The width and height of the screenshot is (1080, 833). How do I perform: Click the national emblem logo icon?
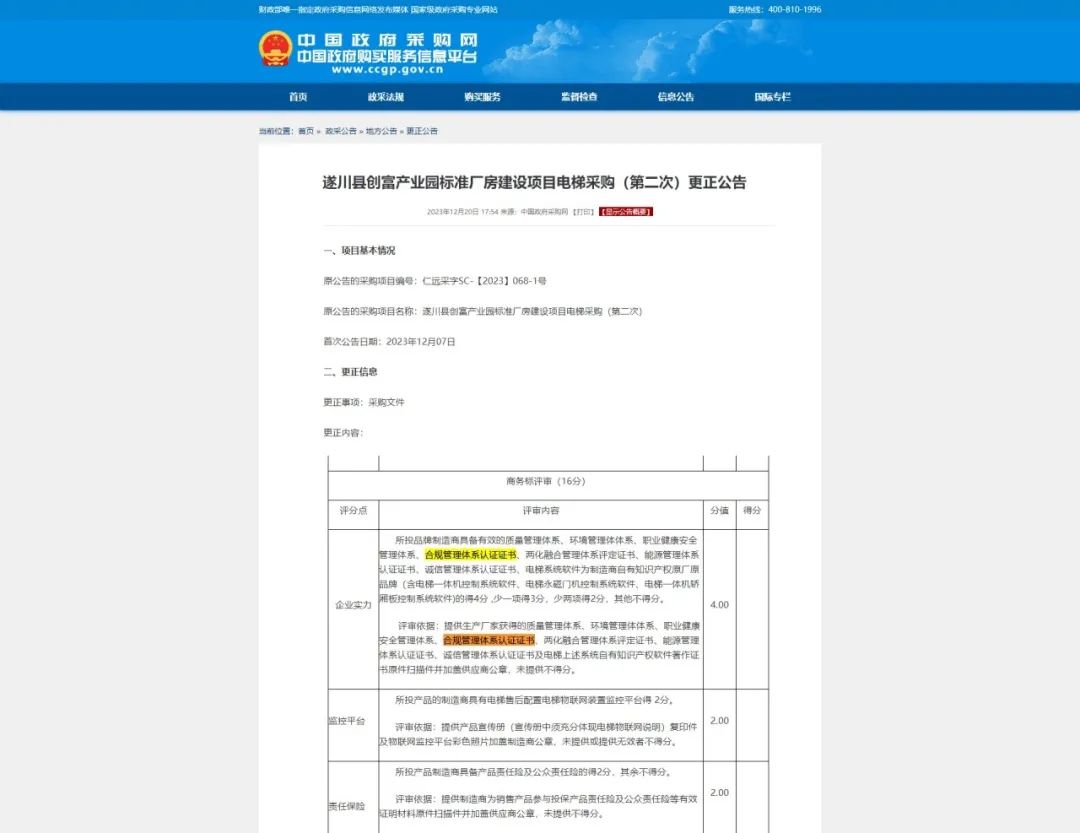(275, 48)
